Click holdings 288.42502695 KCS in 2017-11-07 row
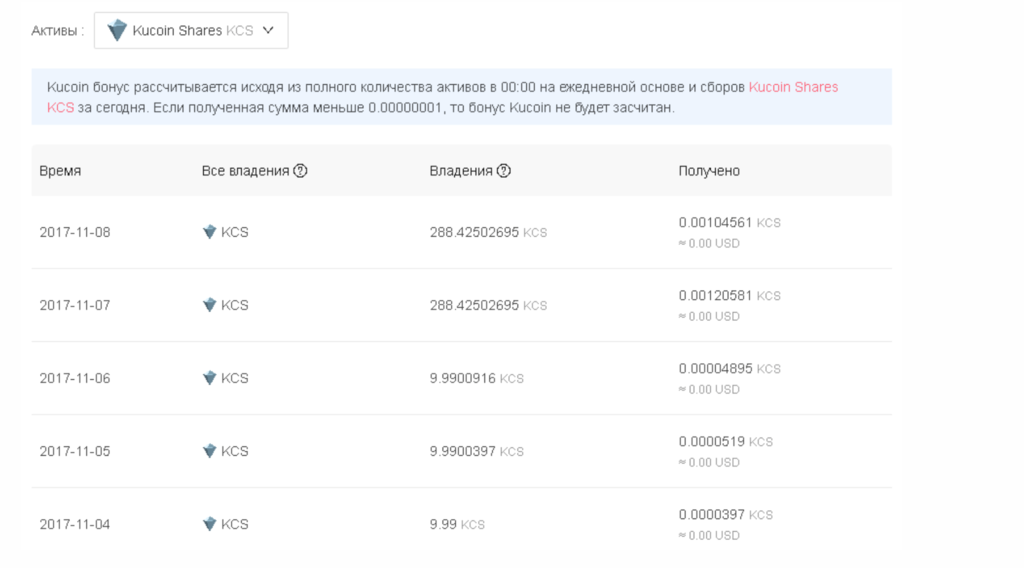The width and height of the screenshot is (1024, 568). (x=488, y=306)
